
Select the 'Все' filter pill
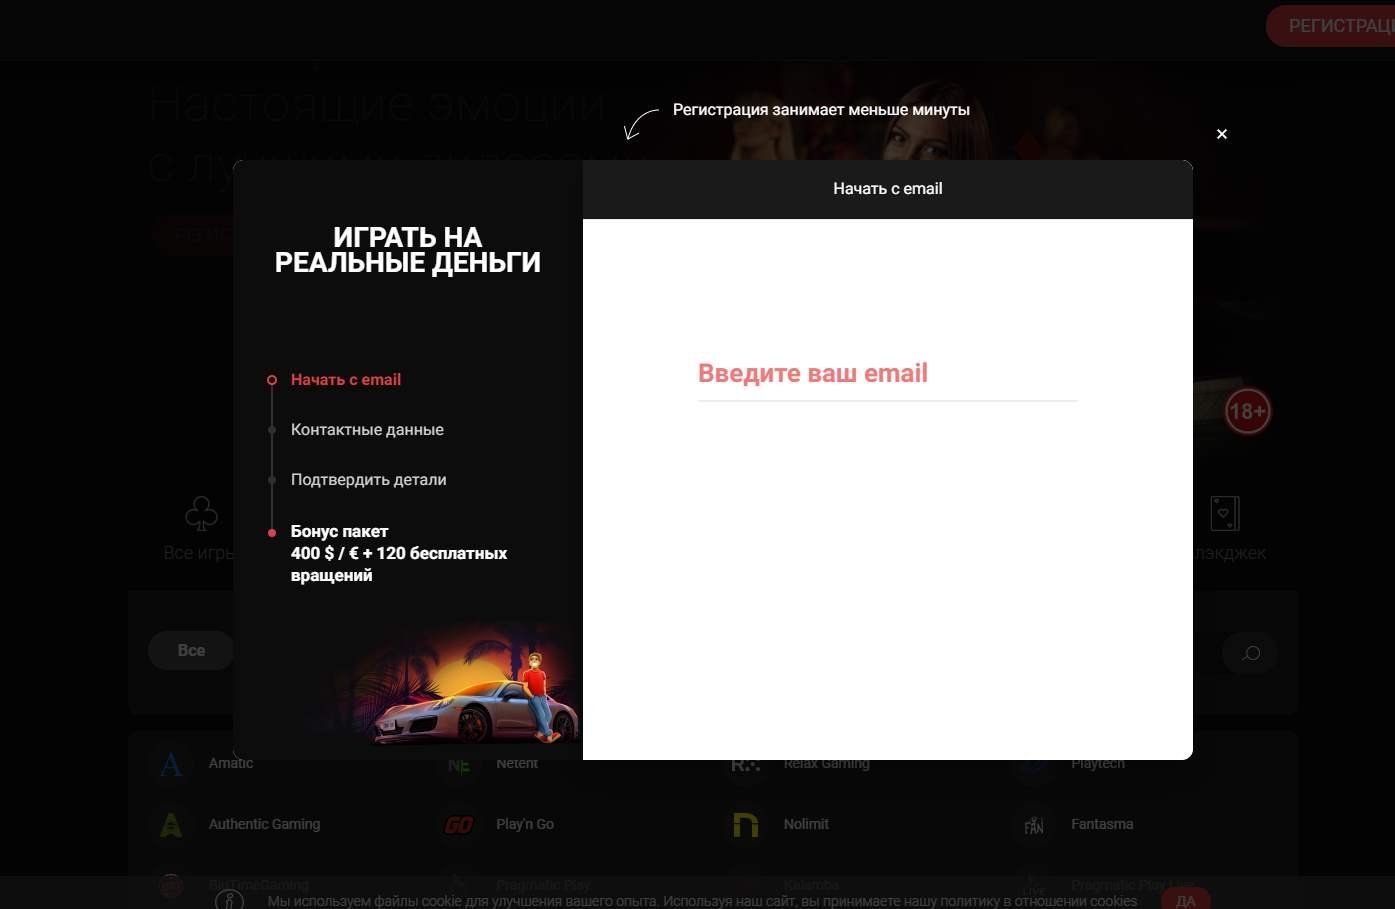191,651
